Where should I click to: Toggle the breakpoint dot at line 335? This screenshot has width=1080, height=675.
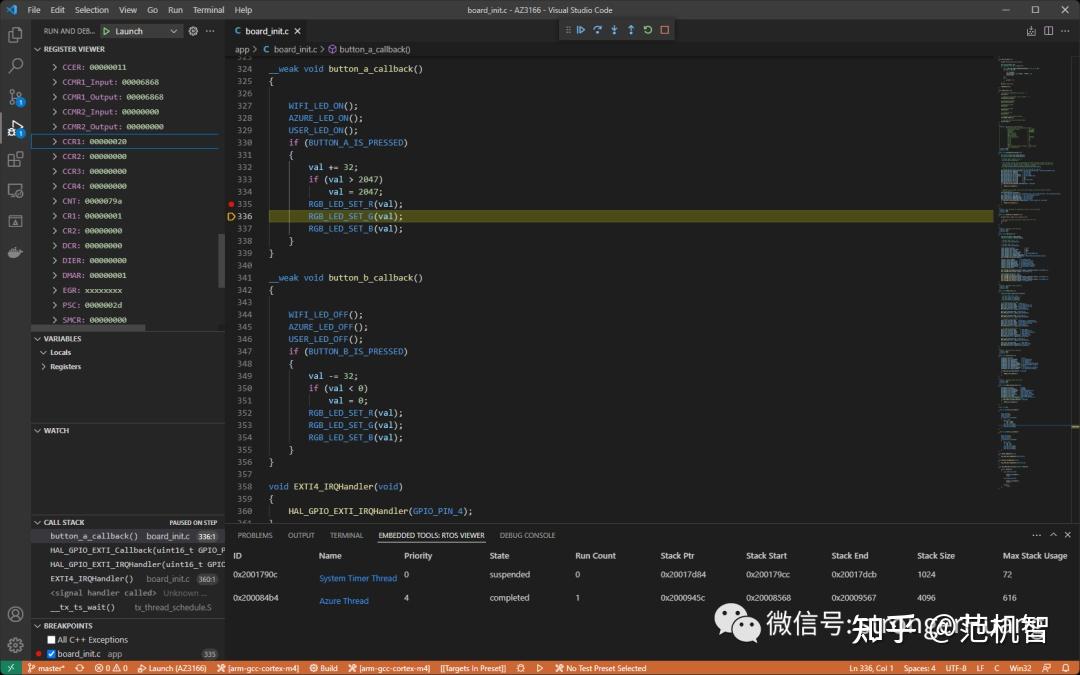coord(231,204)
